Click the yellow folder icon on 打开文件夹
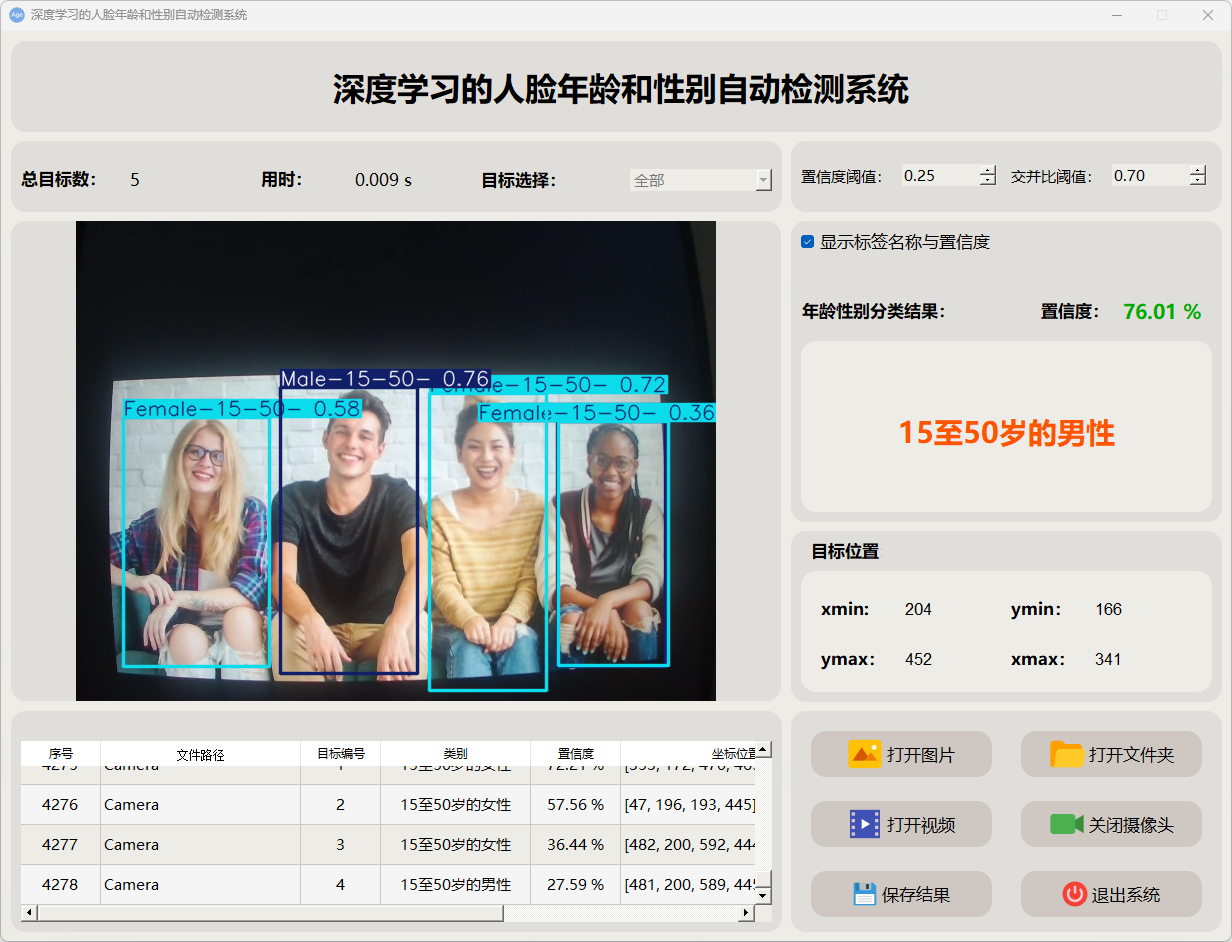 click(1067, 754)
